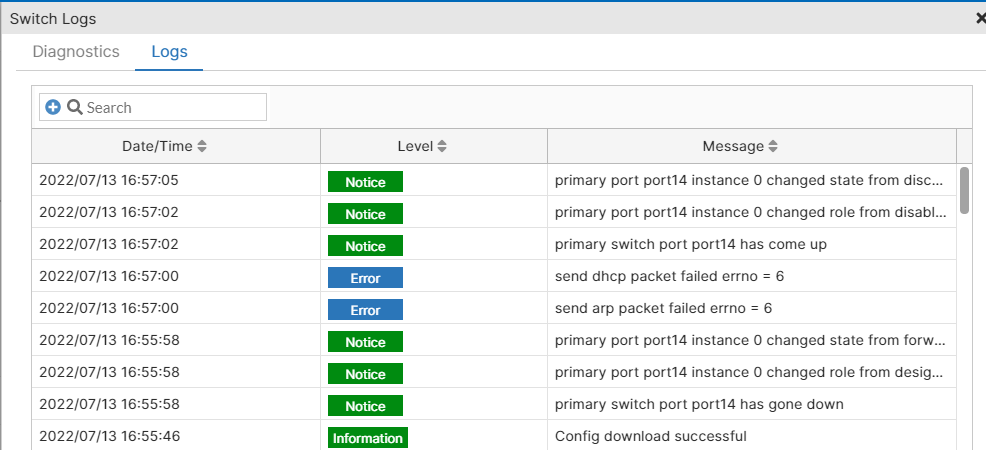Select the Logs tab
The image size is (986, 450).
tap(169, 52)
